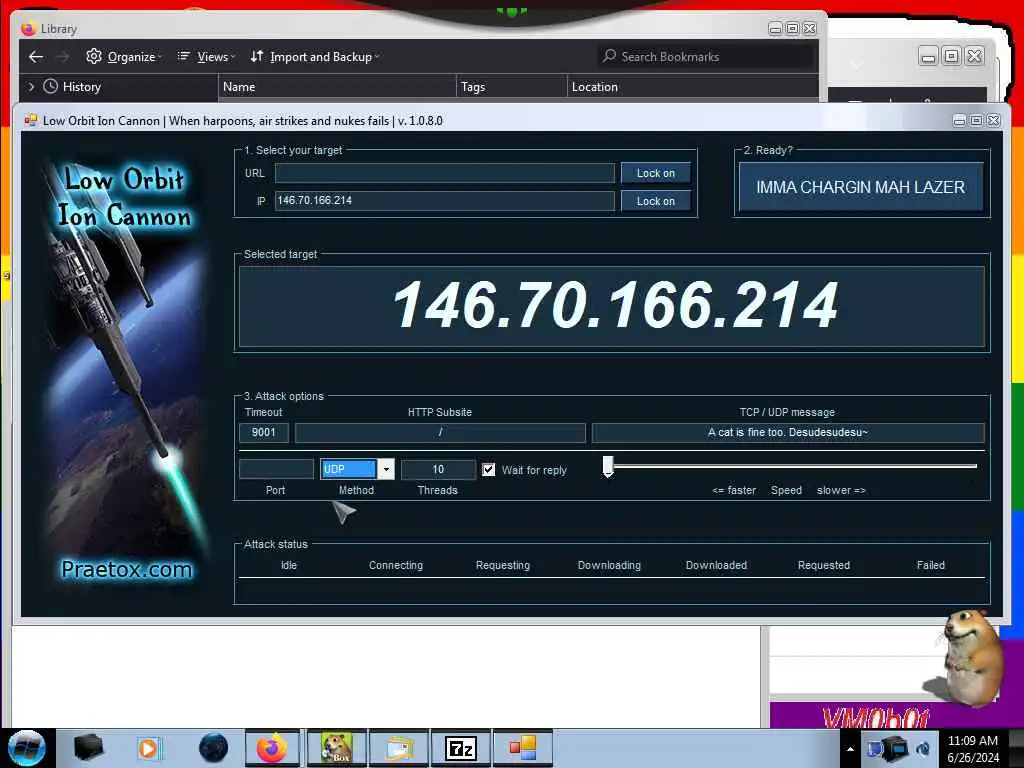Click the taskbar clock showing 11:09 AM
This screenshot has height=768, width=1024.
[973, 748]
